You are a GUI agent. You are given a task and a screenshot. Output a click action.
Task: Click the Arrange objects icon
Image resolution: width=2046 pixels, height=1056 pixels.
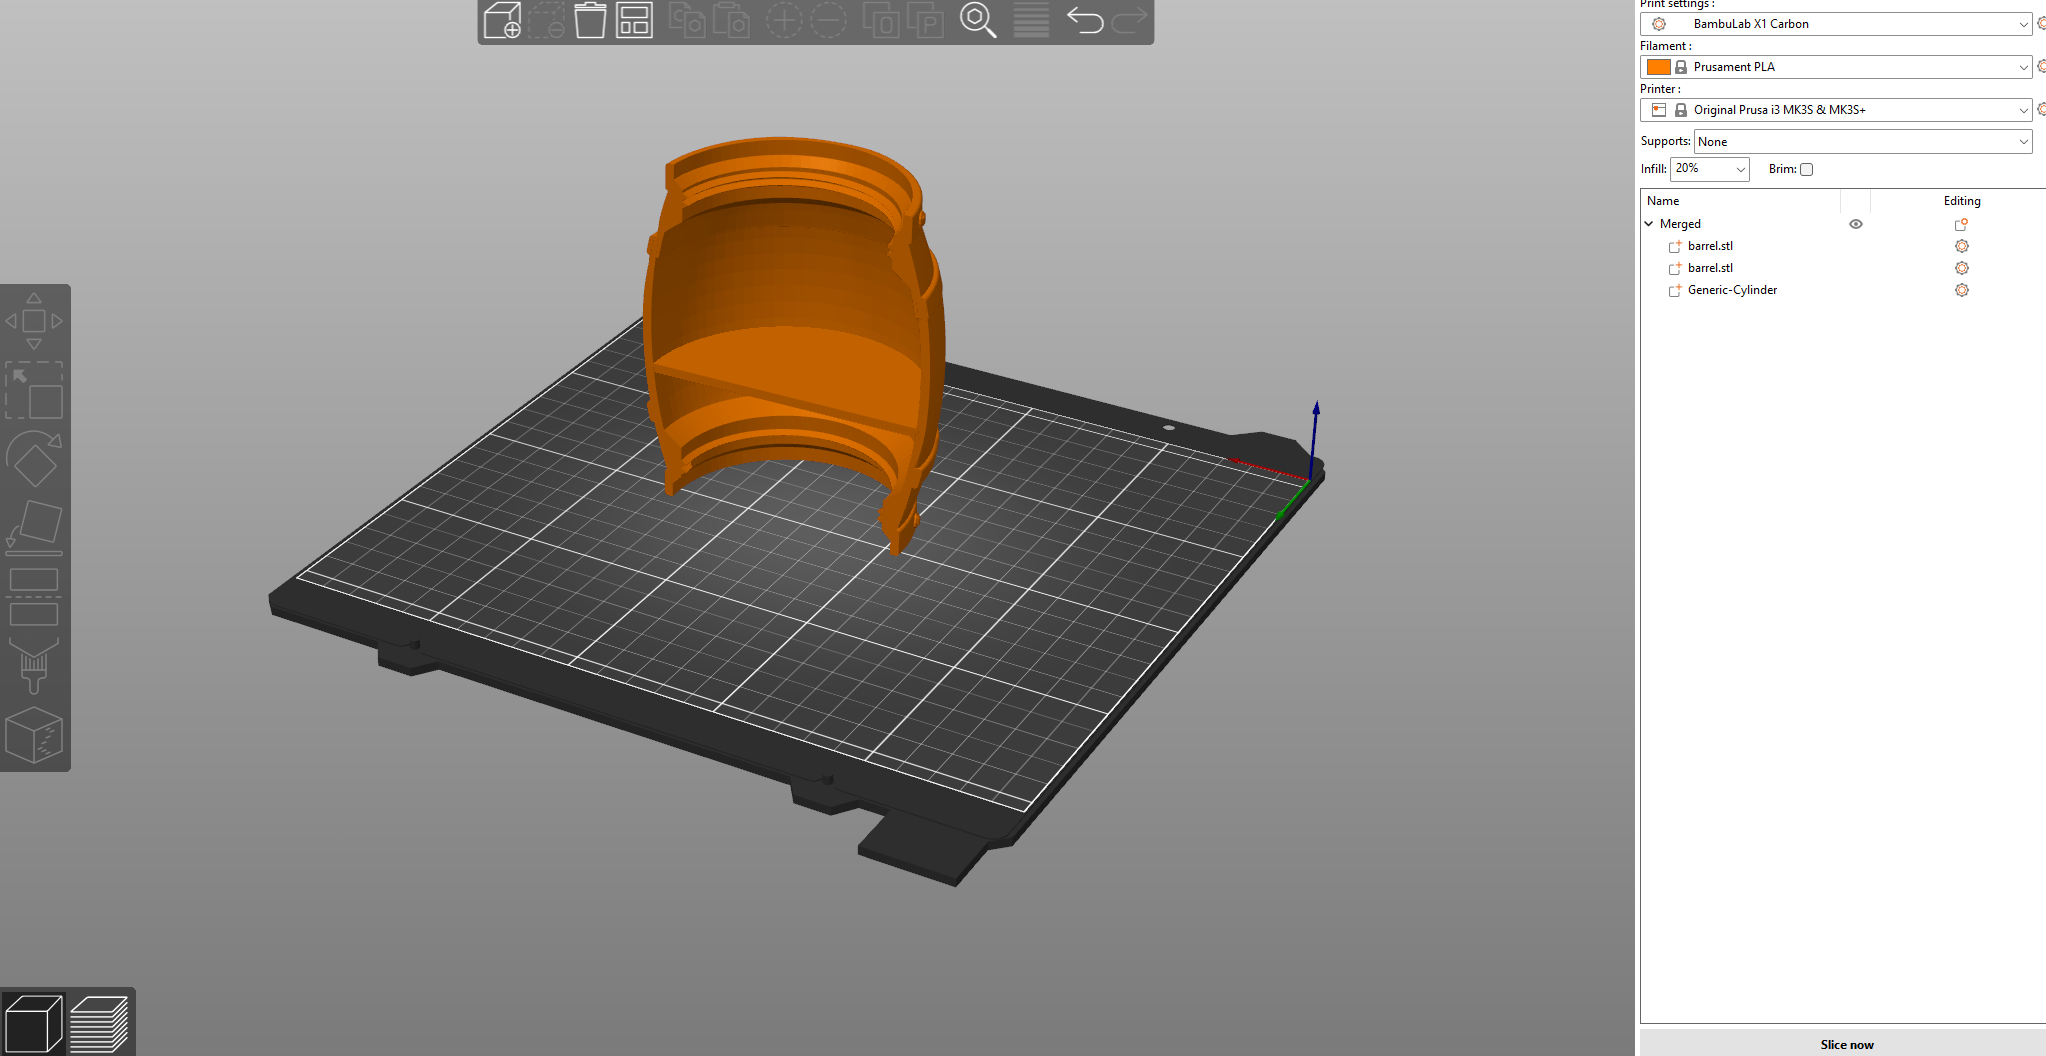coord(634,20)
